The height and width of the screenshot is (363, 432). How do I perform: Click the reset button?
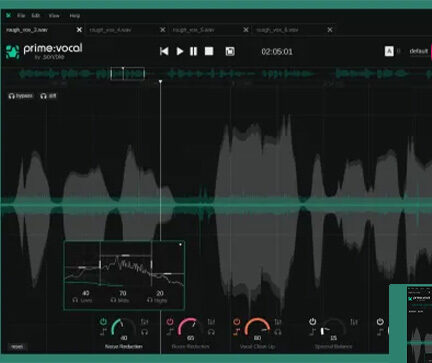click(x=17, y=347)
